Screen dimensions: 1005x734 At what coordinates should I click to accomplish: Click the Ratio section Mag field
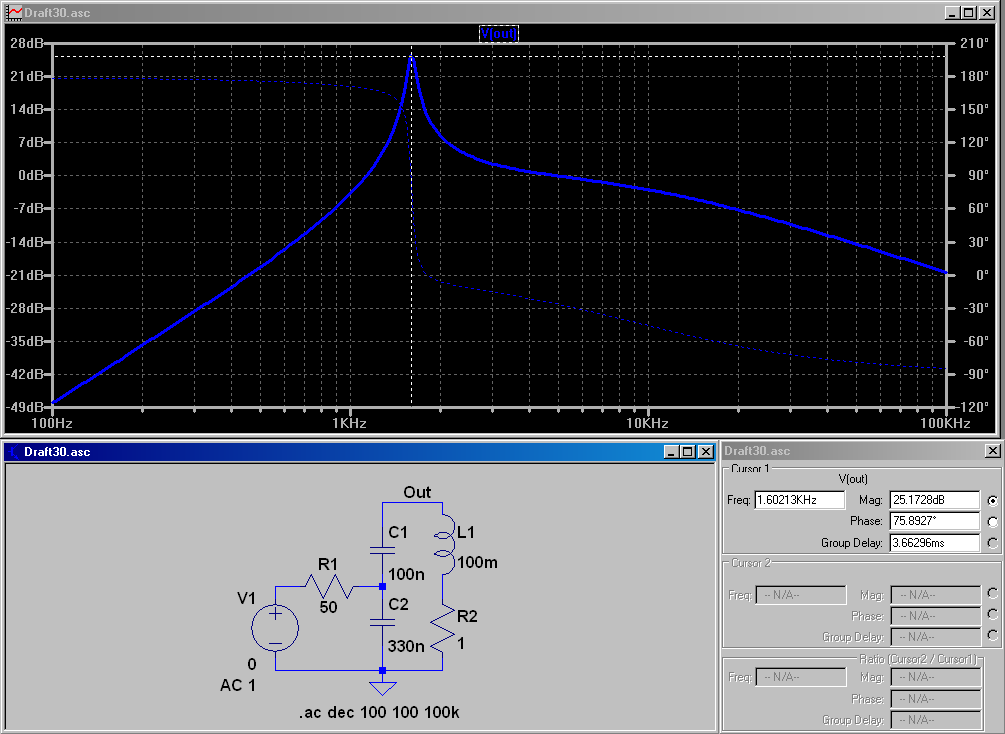(936, 677)
